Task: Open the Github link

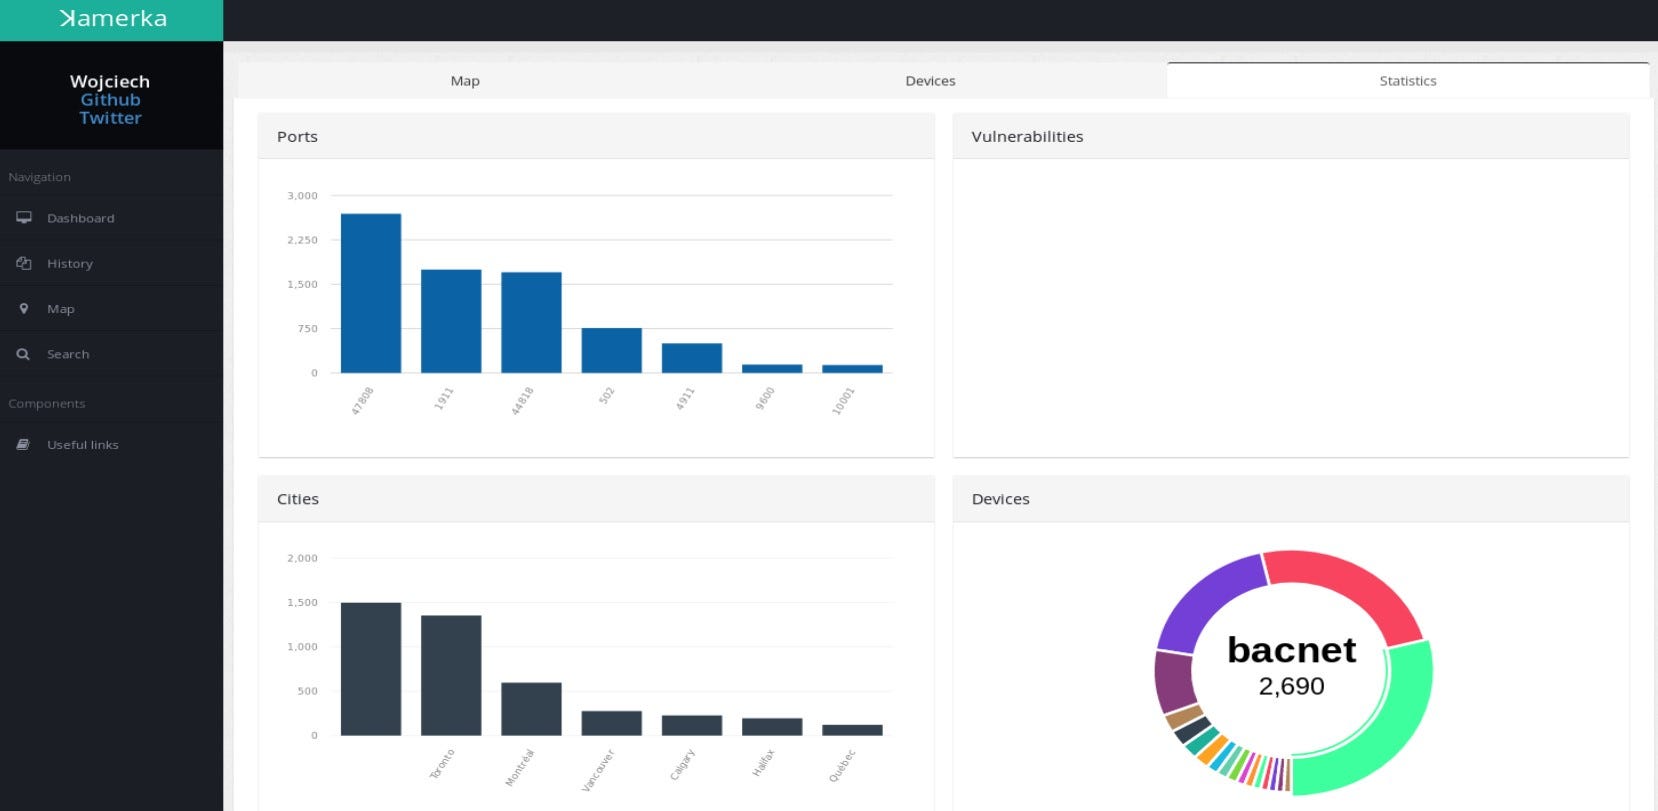Action: (110, 100)
